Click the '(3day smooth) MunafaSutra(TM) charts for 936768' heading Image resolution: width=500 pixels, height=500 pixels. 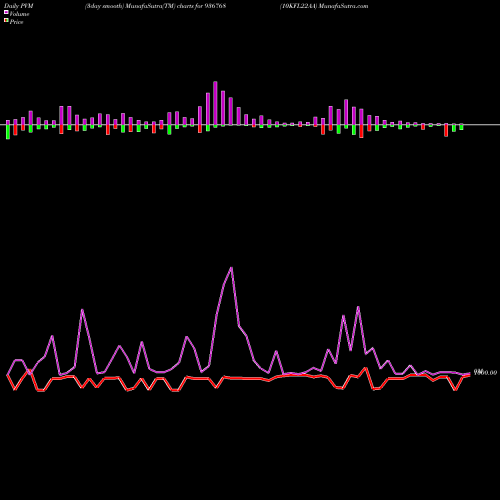[155, 6]
